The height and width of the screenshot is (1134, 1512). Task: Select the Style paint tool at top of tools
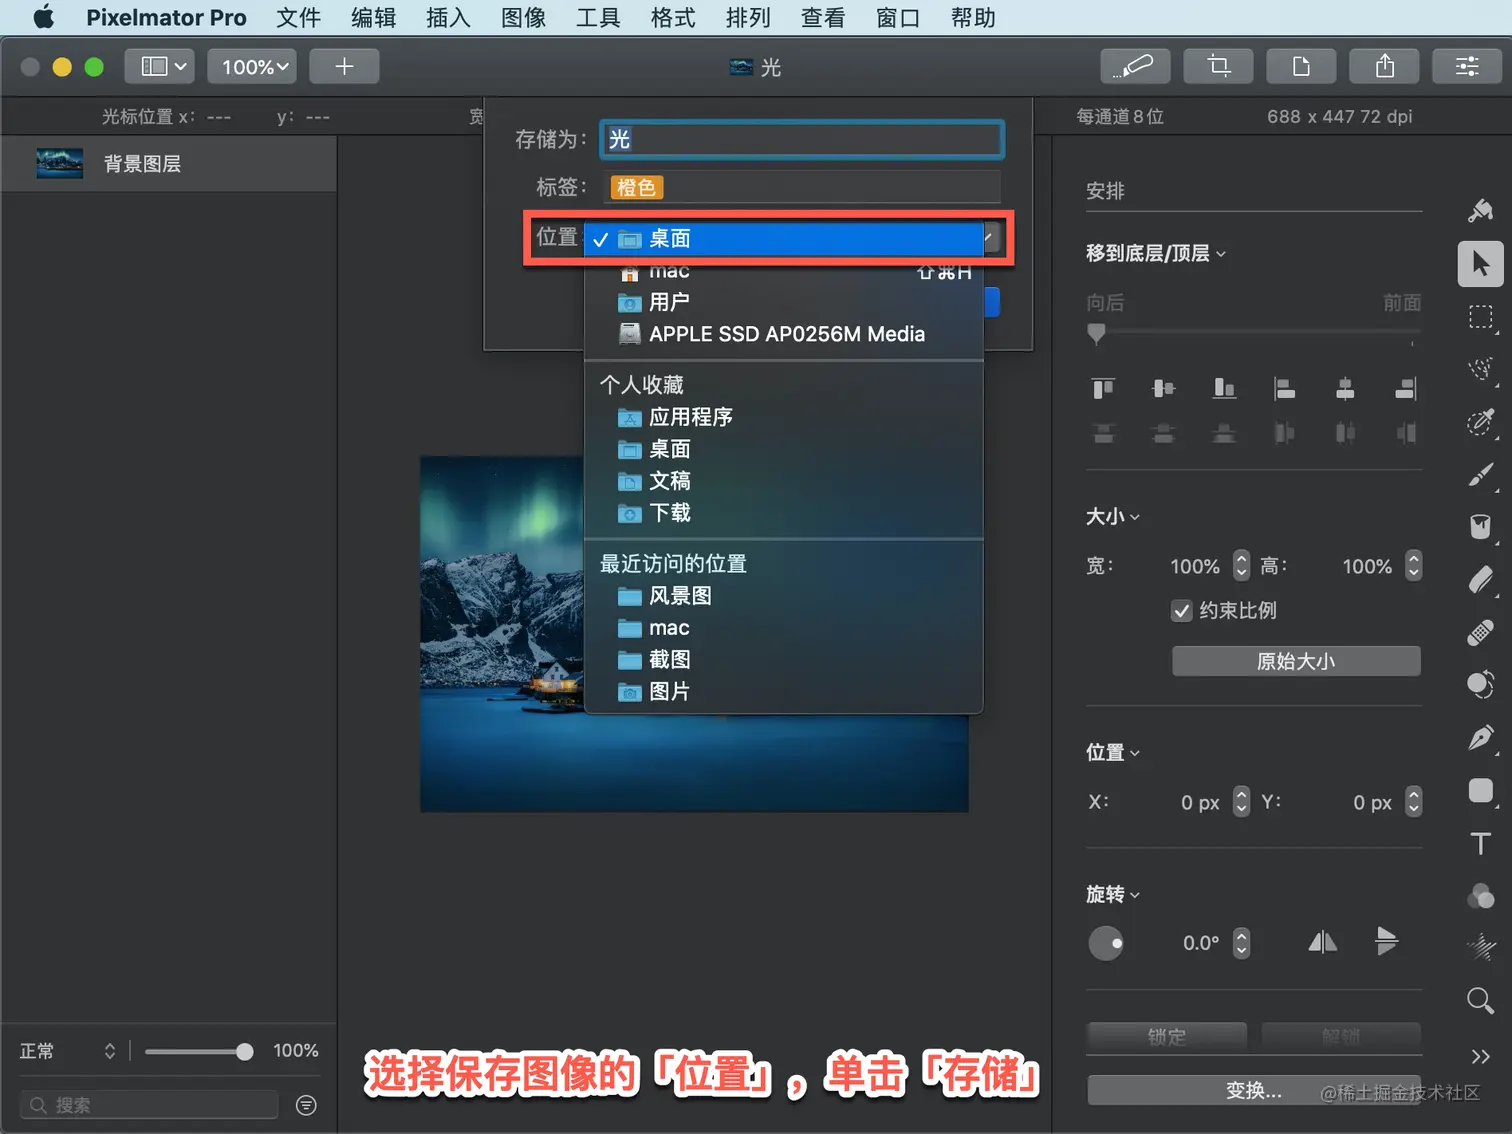coord(1481,210)
